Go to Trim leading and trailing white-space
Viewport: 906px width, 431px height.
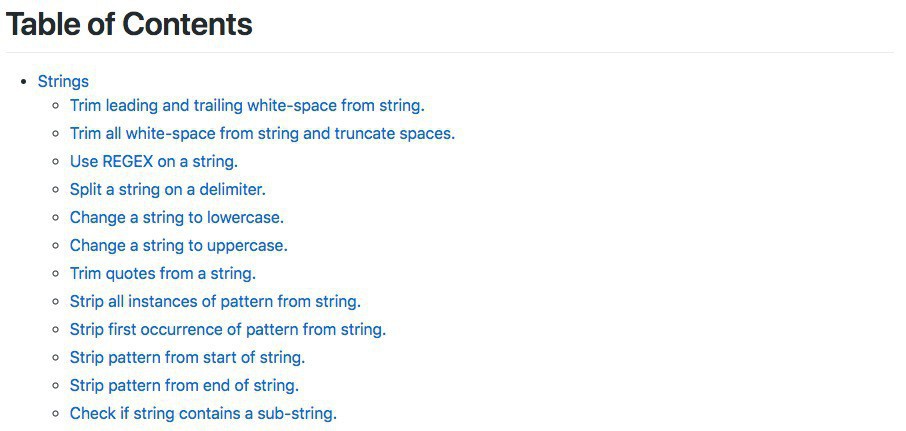pyautogui.click(x=247, y=105)
